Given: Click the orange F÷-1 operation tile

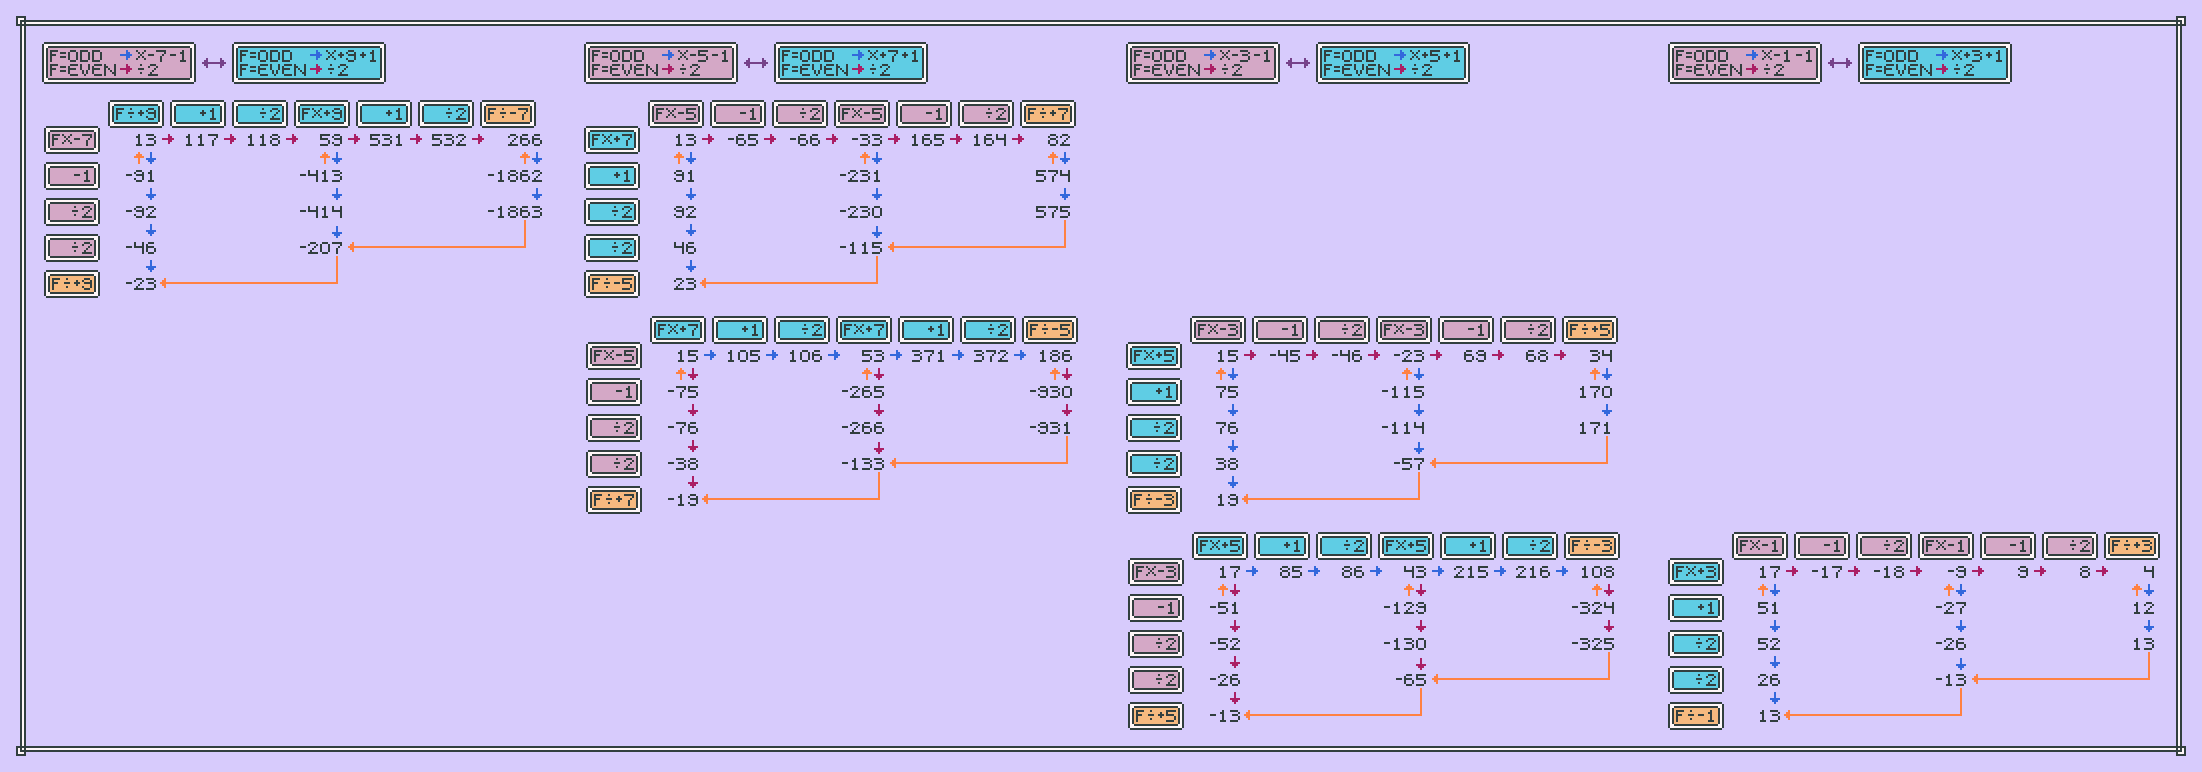Looking at the screenshot, I should coord(1696,716).
